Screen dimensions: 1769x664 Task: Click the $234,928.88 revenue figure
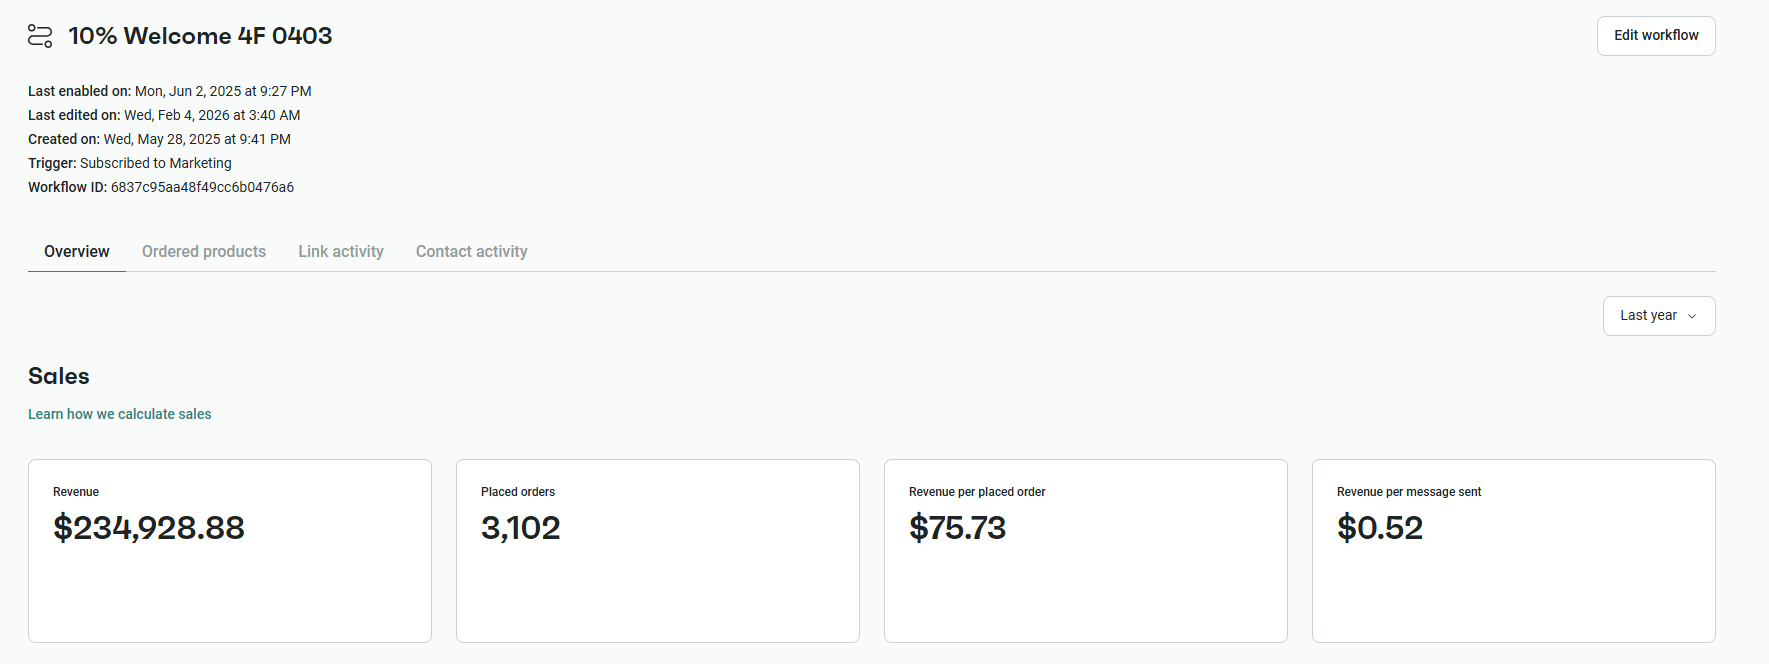coord(149,528)
